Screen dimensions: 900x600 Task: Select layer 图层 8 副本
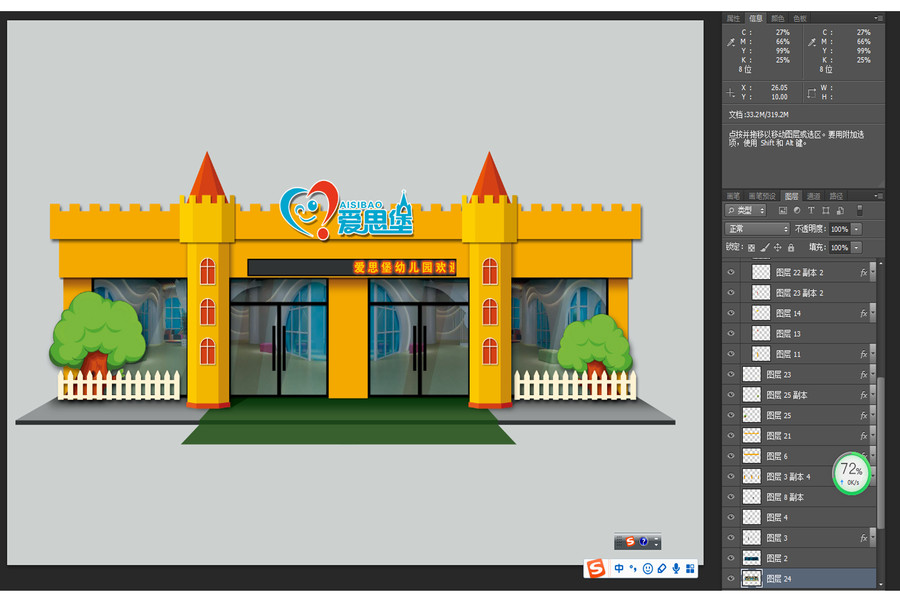[800, 497]
